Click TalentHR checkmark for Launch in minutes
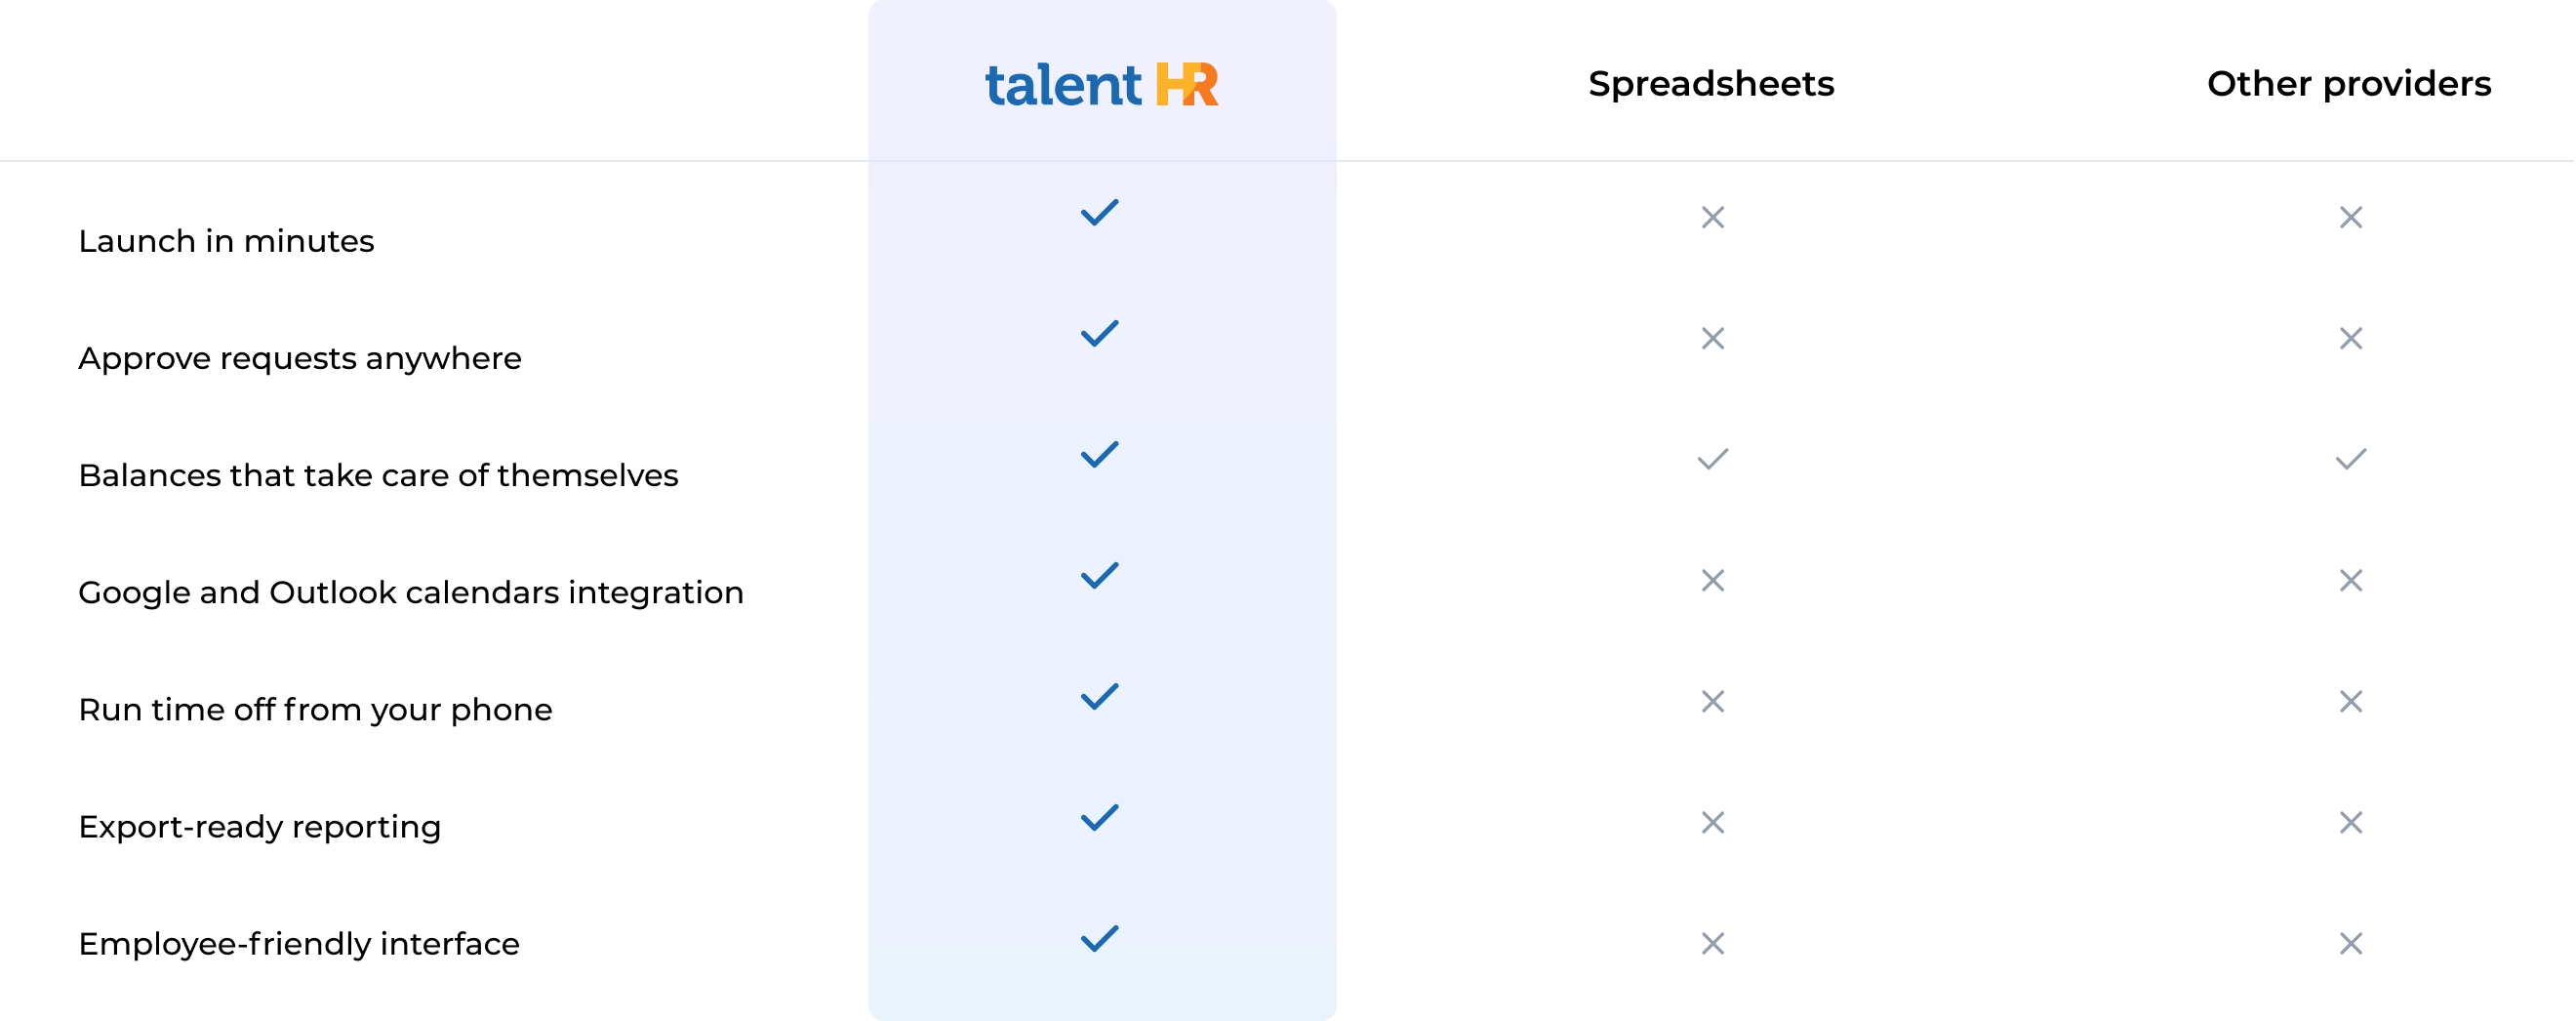 pos(1099,212)
